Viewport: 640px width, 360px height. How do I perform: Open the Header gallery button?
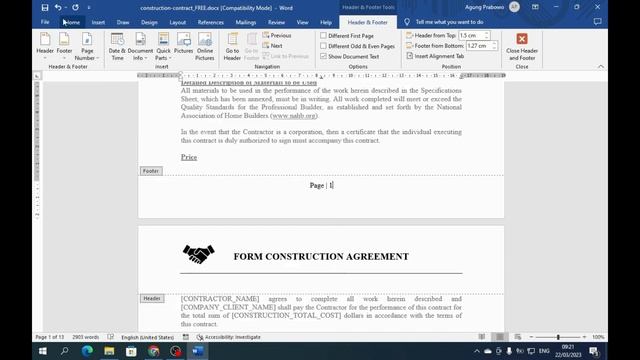(45, 47)
